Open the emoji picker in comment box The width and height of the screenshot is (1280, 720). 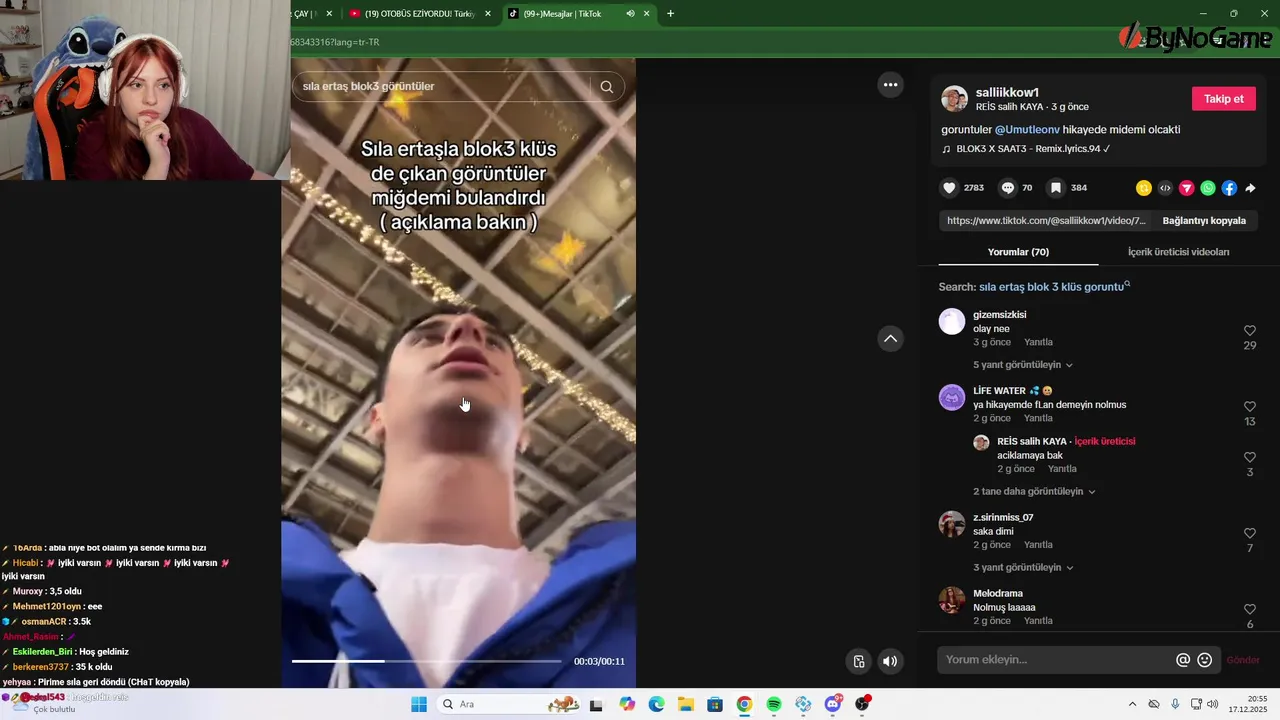pos(1205,660)
